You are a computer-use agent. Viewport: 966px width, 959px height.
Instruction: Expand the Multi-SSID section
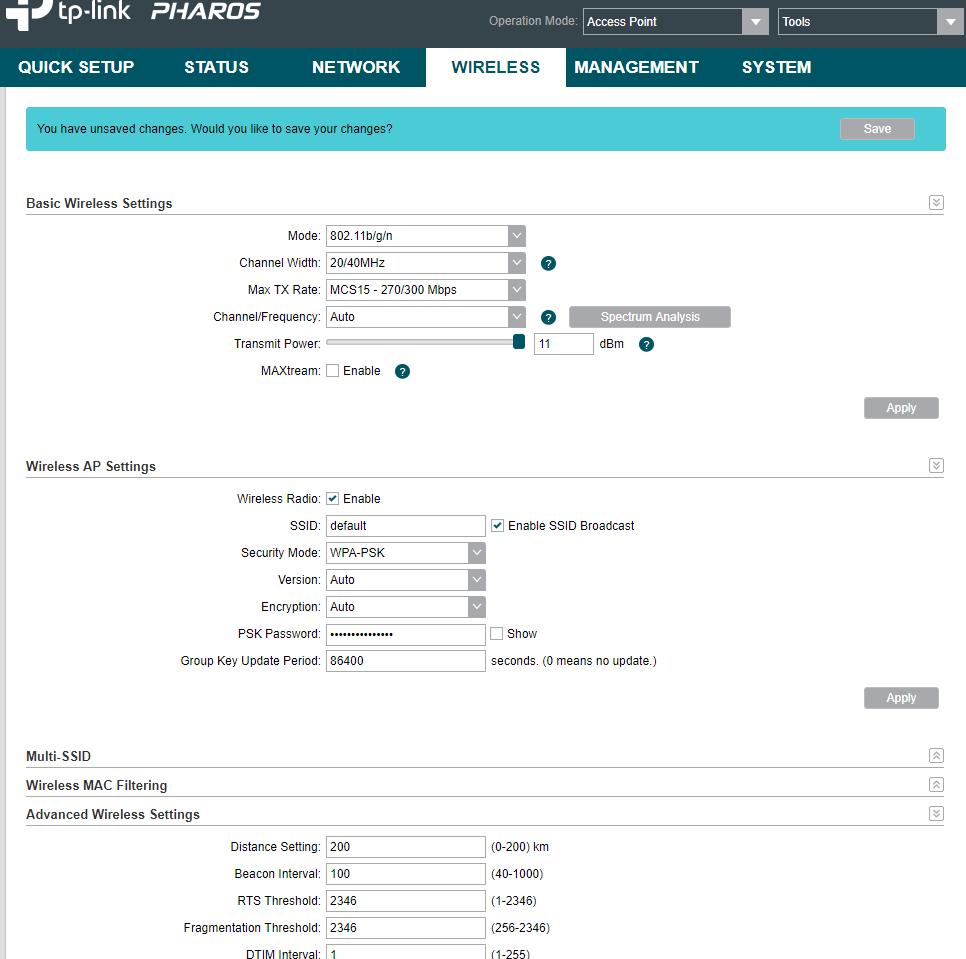(936, 756)
